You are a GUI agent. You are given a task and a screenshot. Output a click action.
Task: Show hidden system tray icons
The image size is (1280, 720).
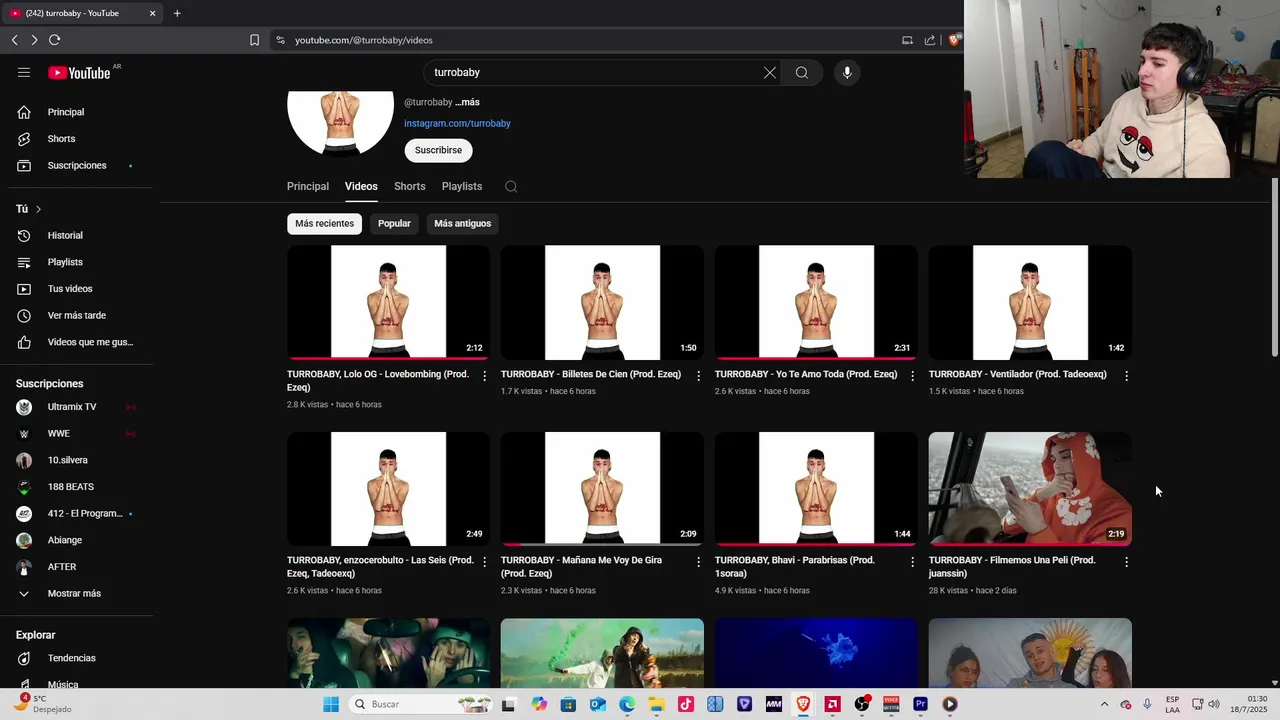1104,704
